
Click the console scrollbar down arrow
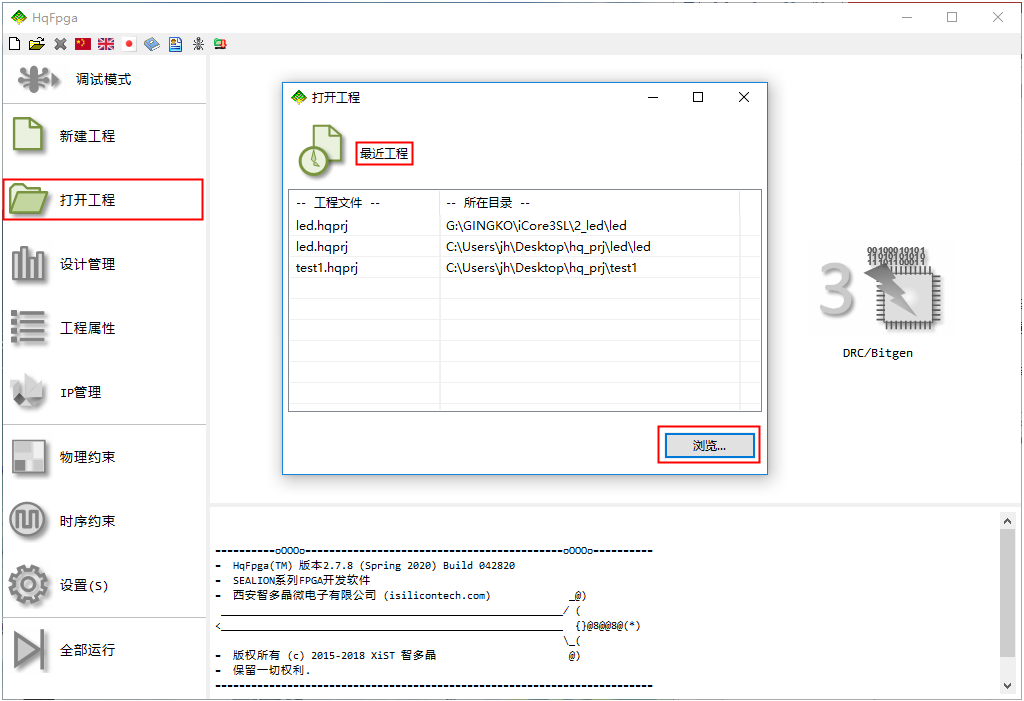(x=1008, y=685)
